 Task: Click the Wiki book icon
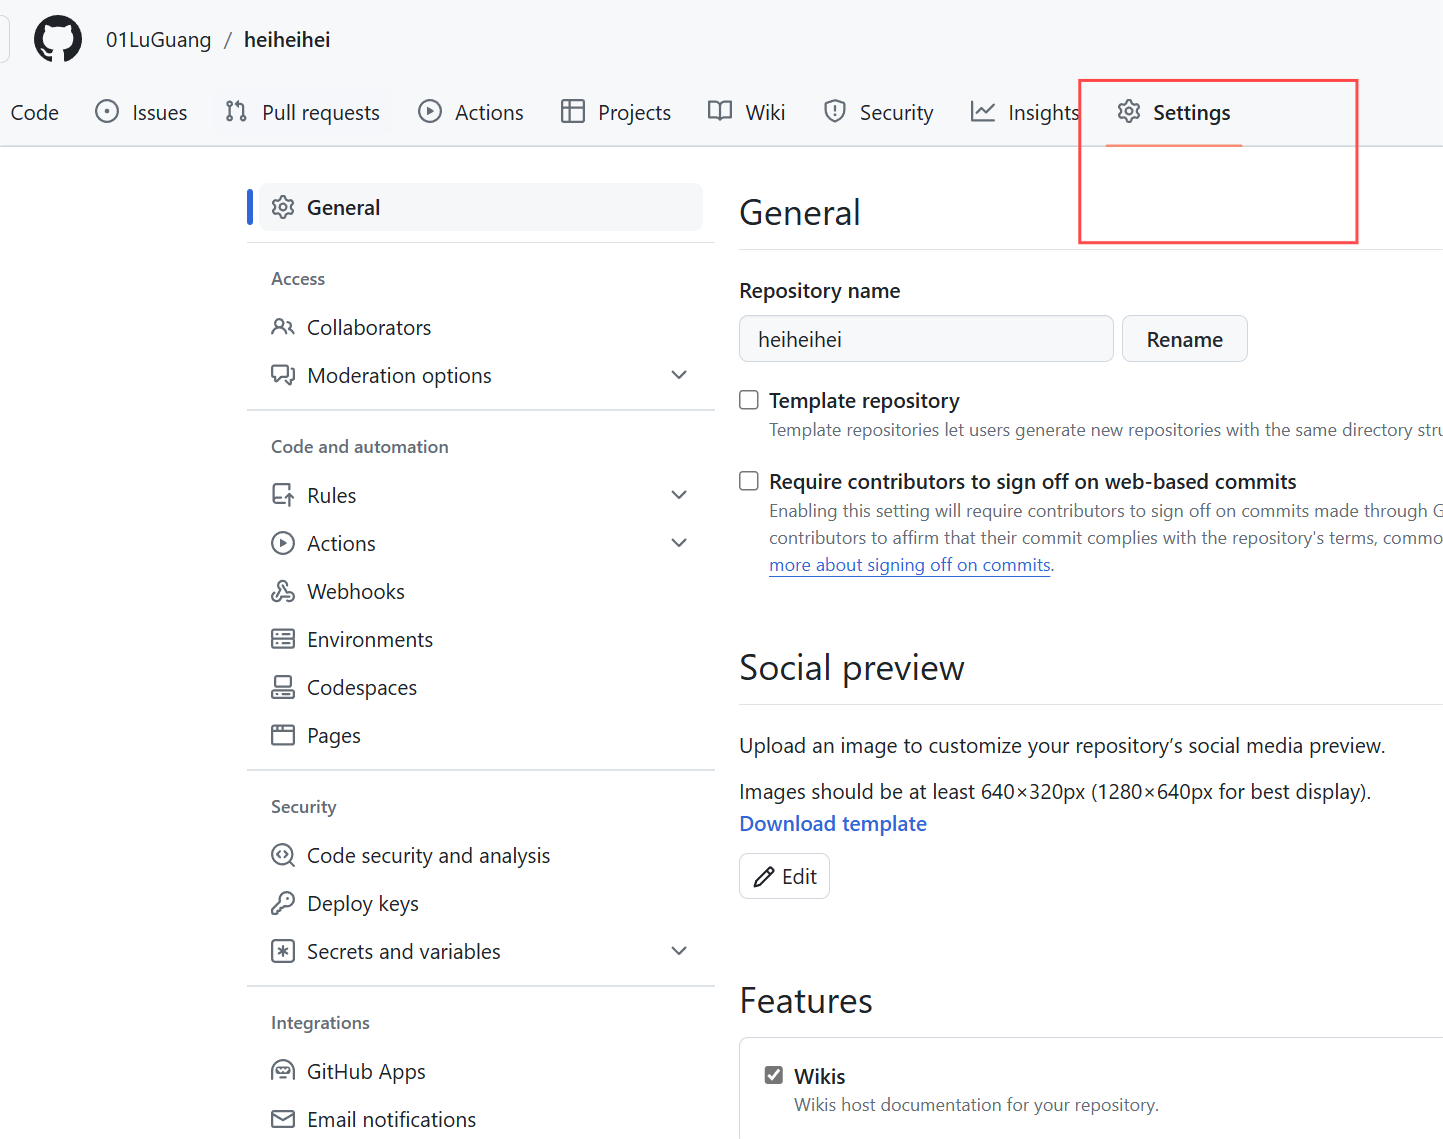(x=720, y=111)
